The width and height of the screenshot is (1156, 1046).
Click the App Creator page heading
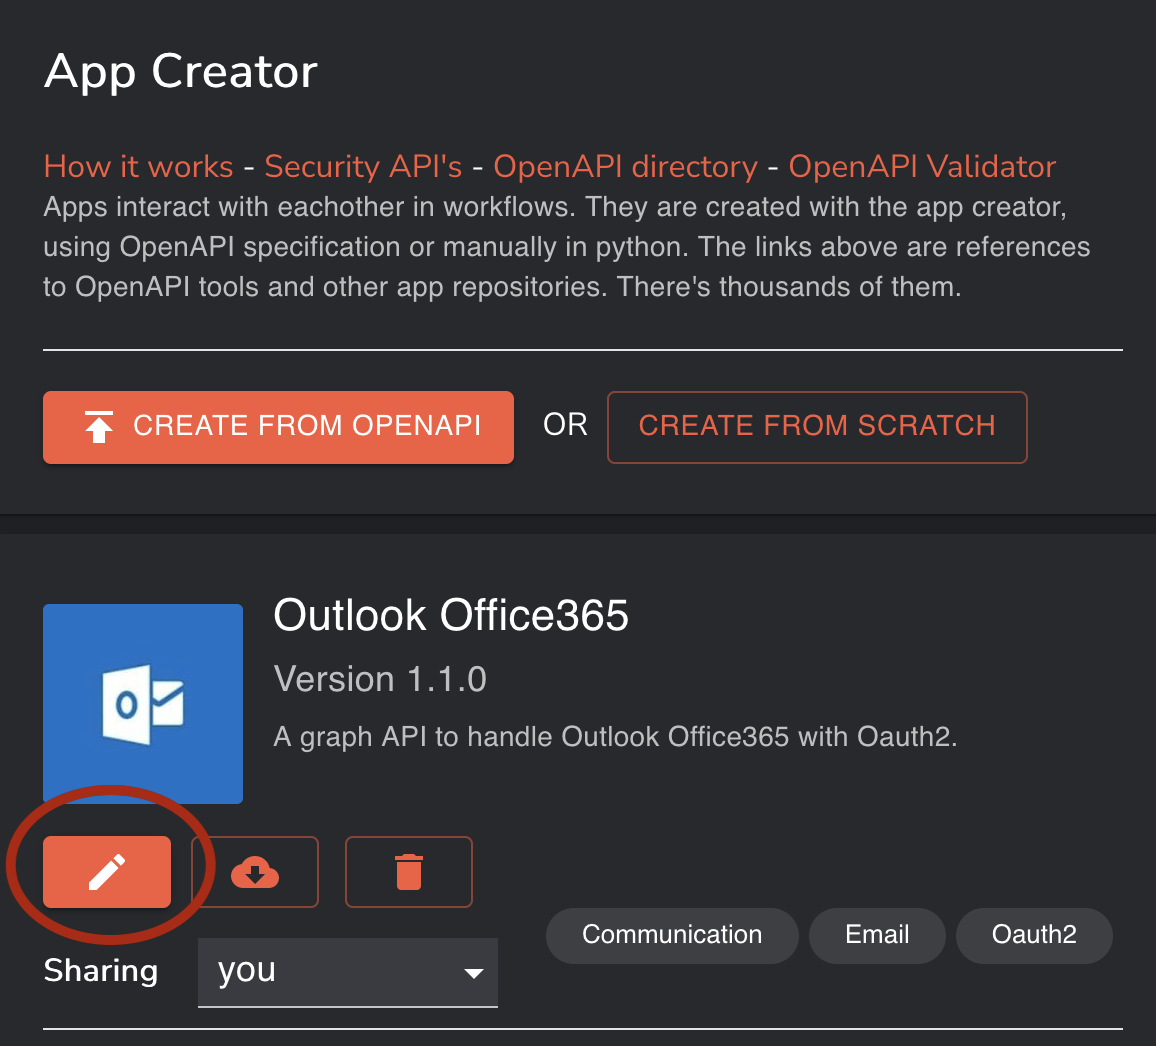point(181,72)
